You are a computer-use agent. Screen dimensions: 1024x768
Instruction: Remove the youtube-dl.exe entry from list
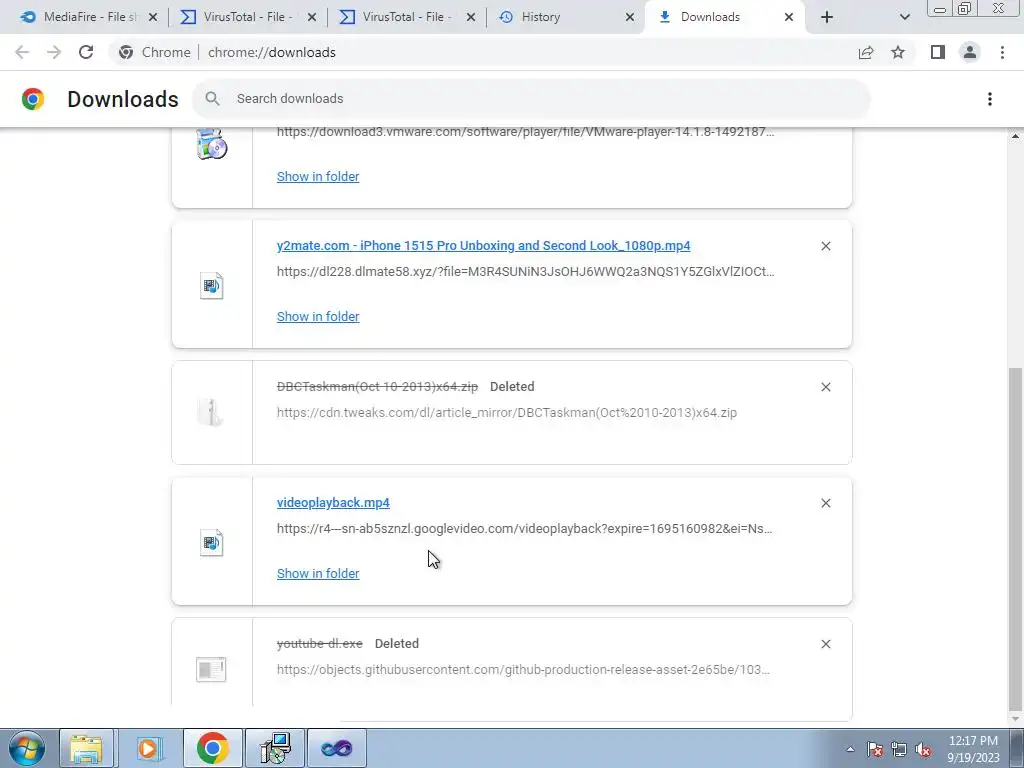[825, 644]
